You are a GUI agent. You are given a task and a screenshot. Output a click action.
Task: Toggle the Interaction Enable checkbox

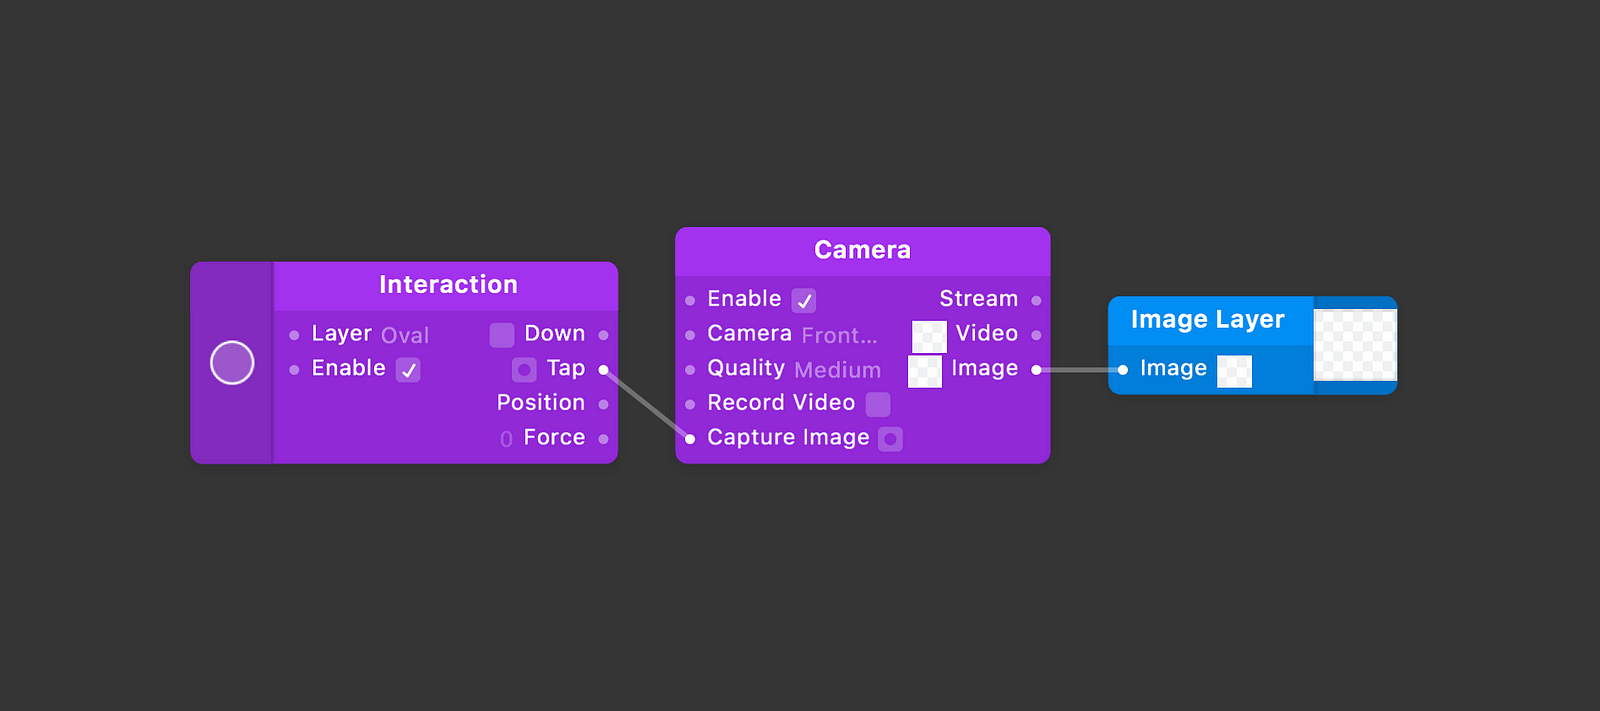click(408, 370)
